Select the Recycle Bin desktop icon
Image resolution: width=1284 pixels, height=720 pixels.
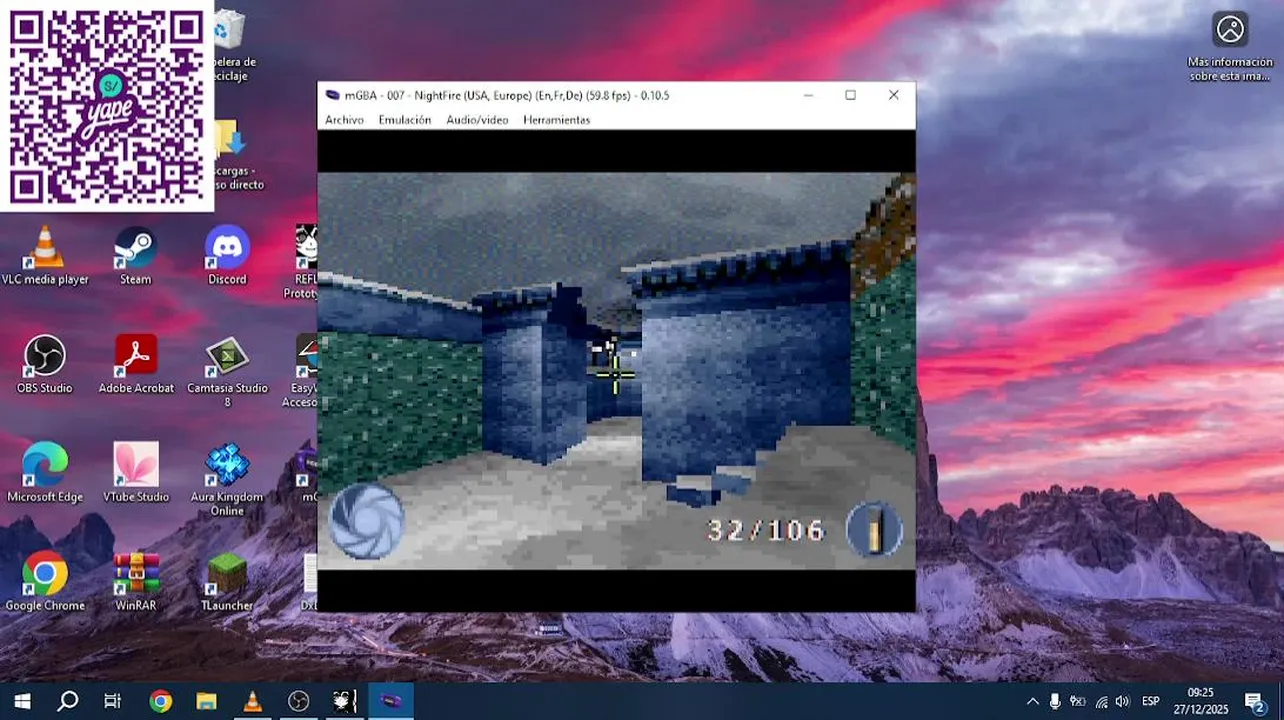pos(230,45)
